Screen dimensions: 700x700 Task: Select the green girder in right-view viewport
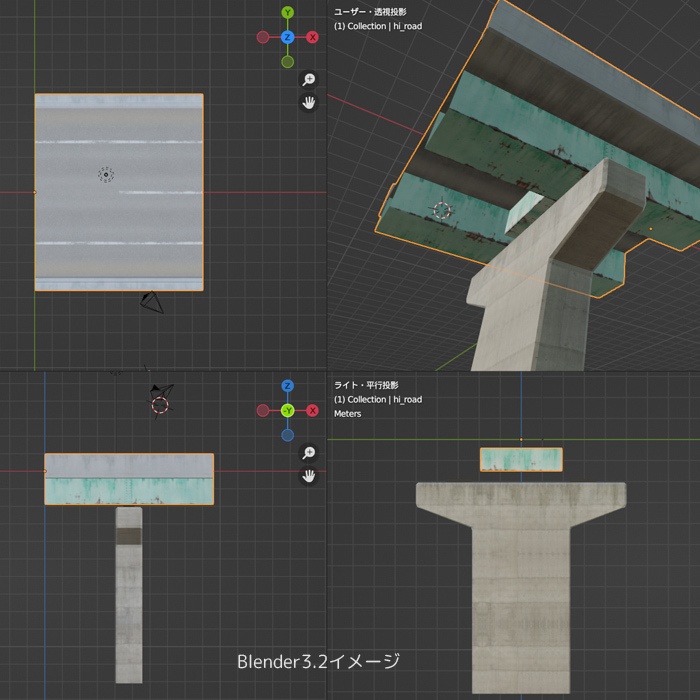521,459
